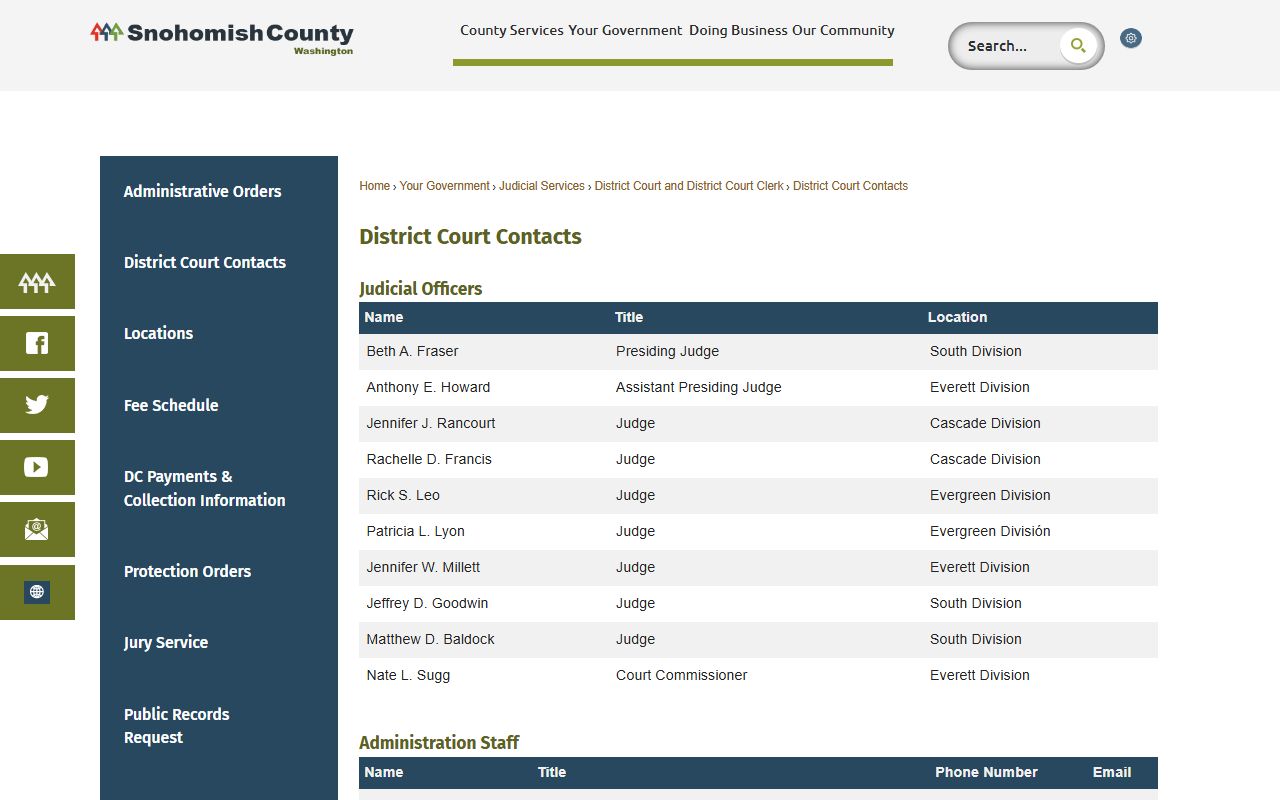Open the site tools gear icon
This screenshot has height=800, width=1280.
point(1131,38)
